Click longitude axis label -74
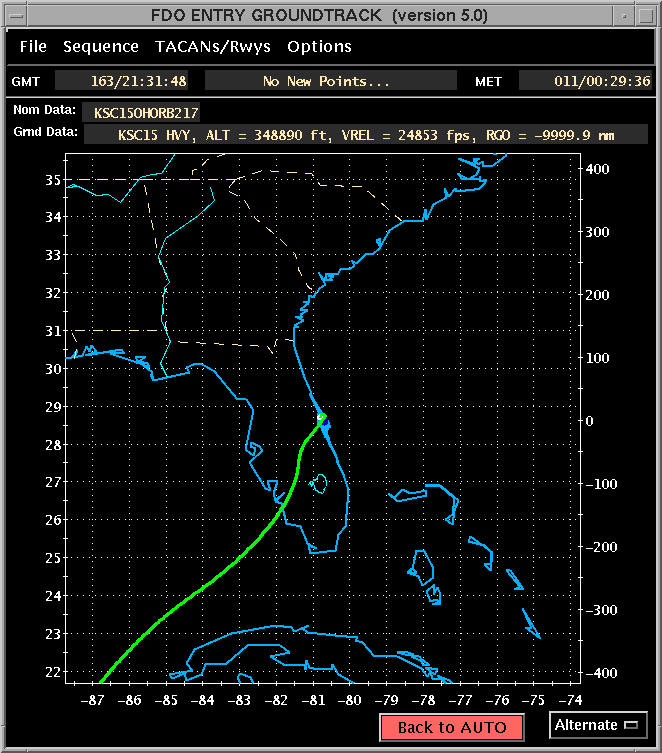Image resolution: width=662 pixels, height=753 pixels. pyautogui.click(x=570, y=700)
